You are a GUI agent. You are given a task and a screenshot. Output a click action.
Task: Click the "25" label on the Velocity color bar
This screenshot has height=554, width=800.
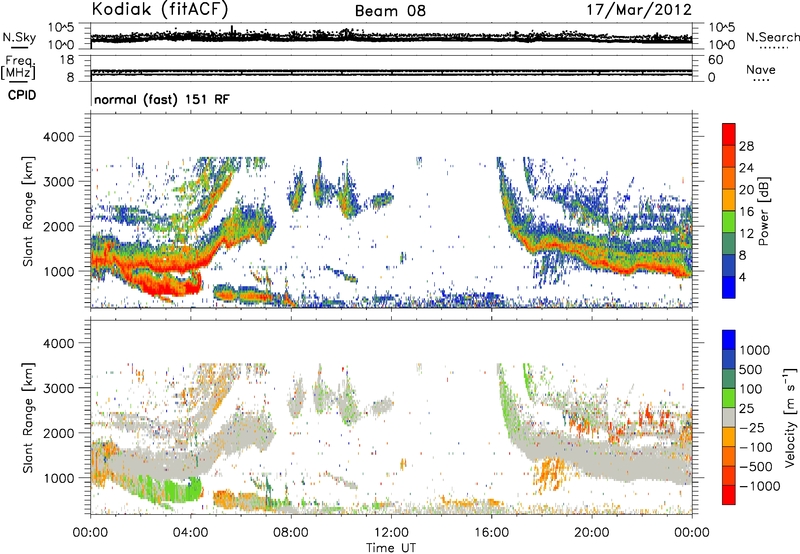click(x=746, y=409)
